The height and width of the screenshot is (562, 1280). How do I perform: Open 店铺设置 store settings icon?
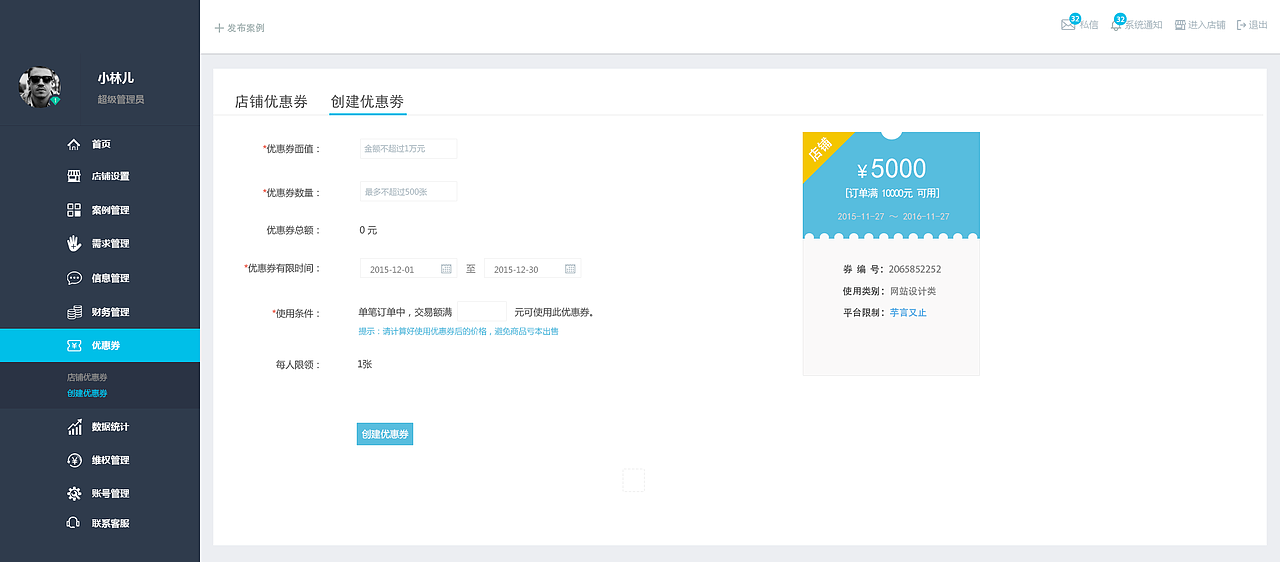(74, 176)
